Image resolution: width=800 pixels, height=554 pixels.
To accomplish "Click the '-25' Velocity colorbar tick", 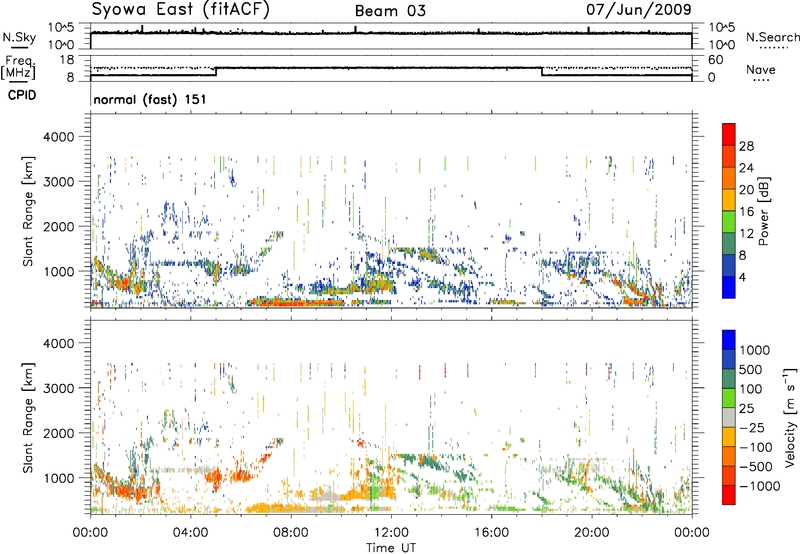I will tap(753, 428).
